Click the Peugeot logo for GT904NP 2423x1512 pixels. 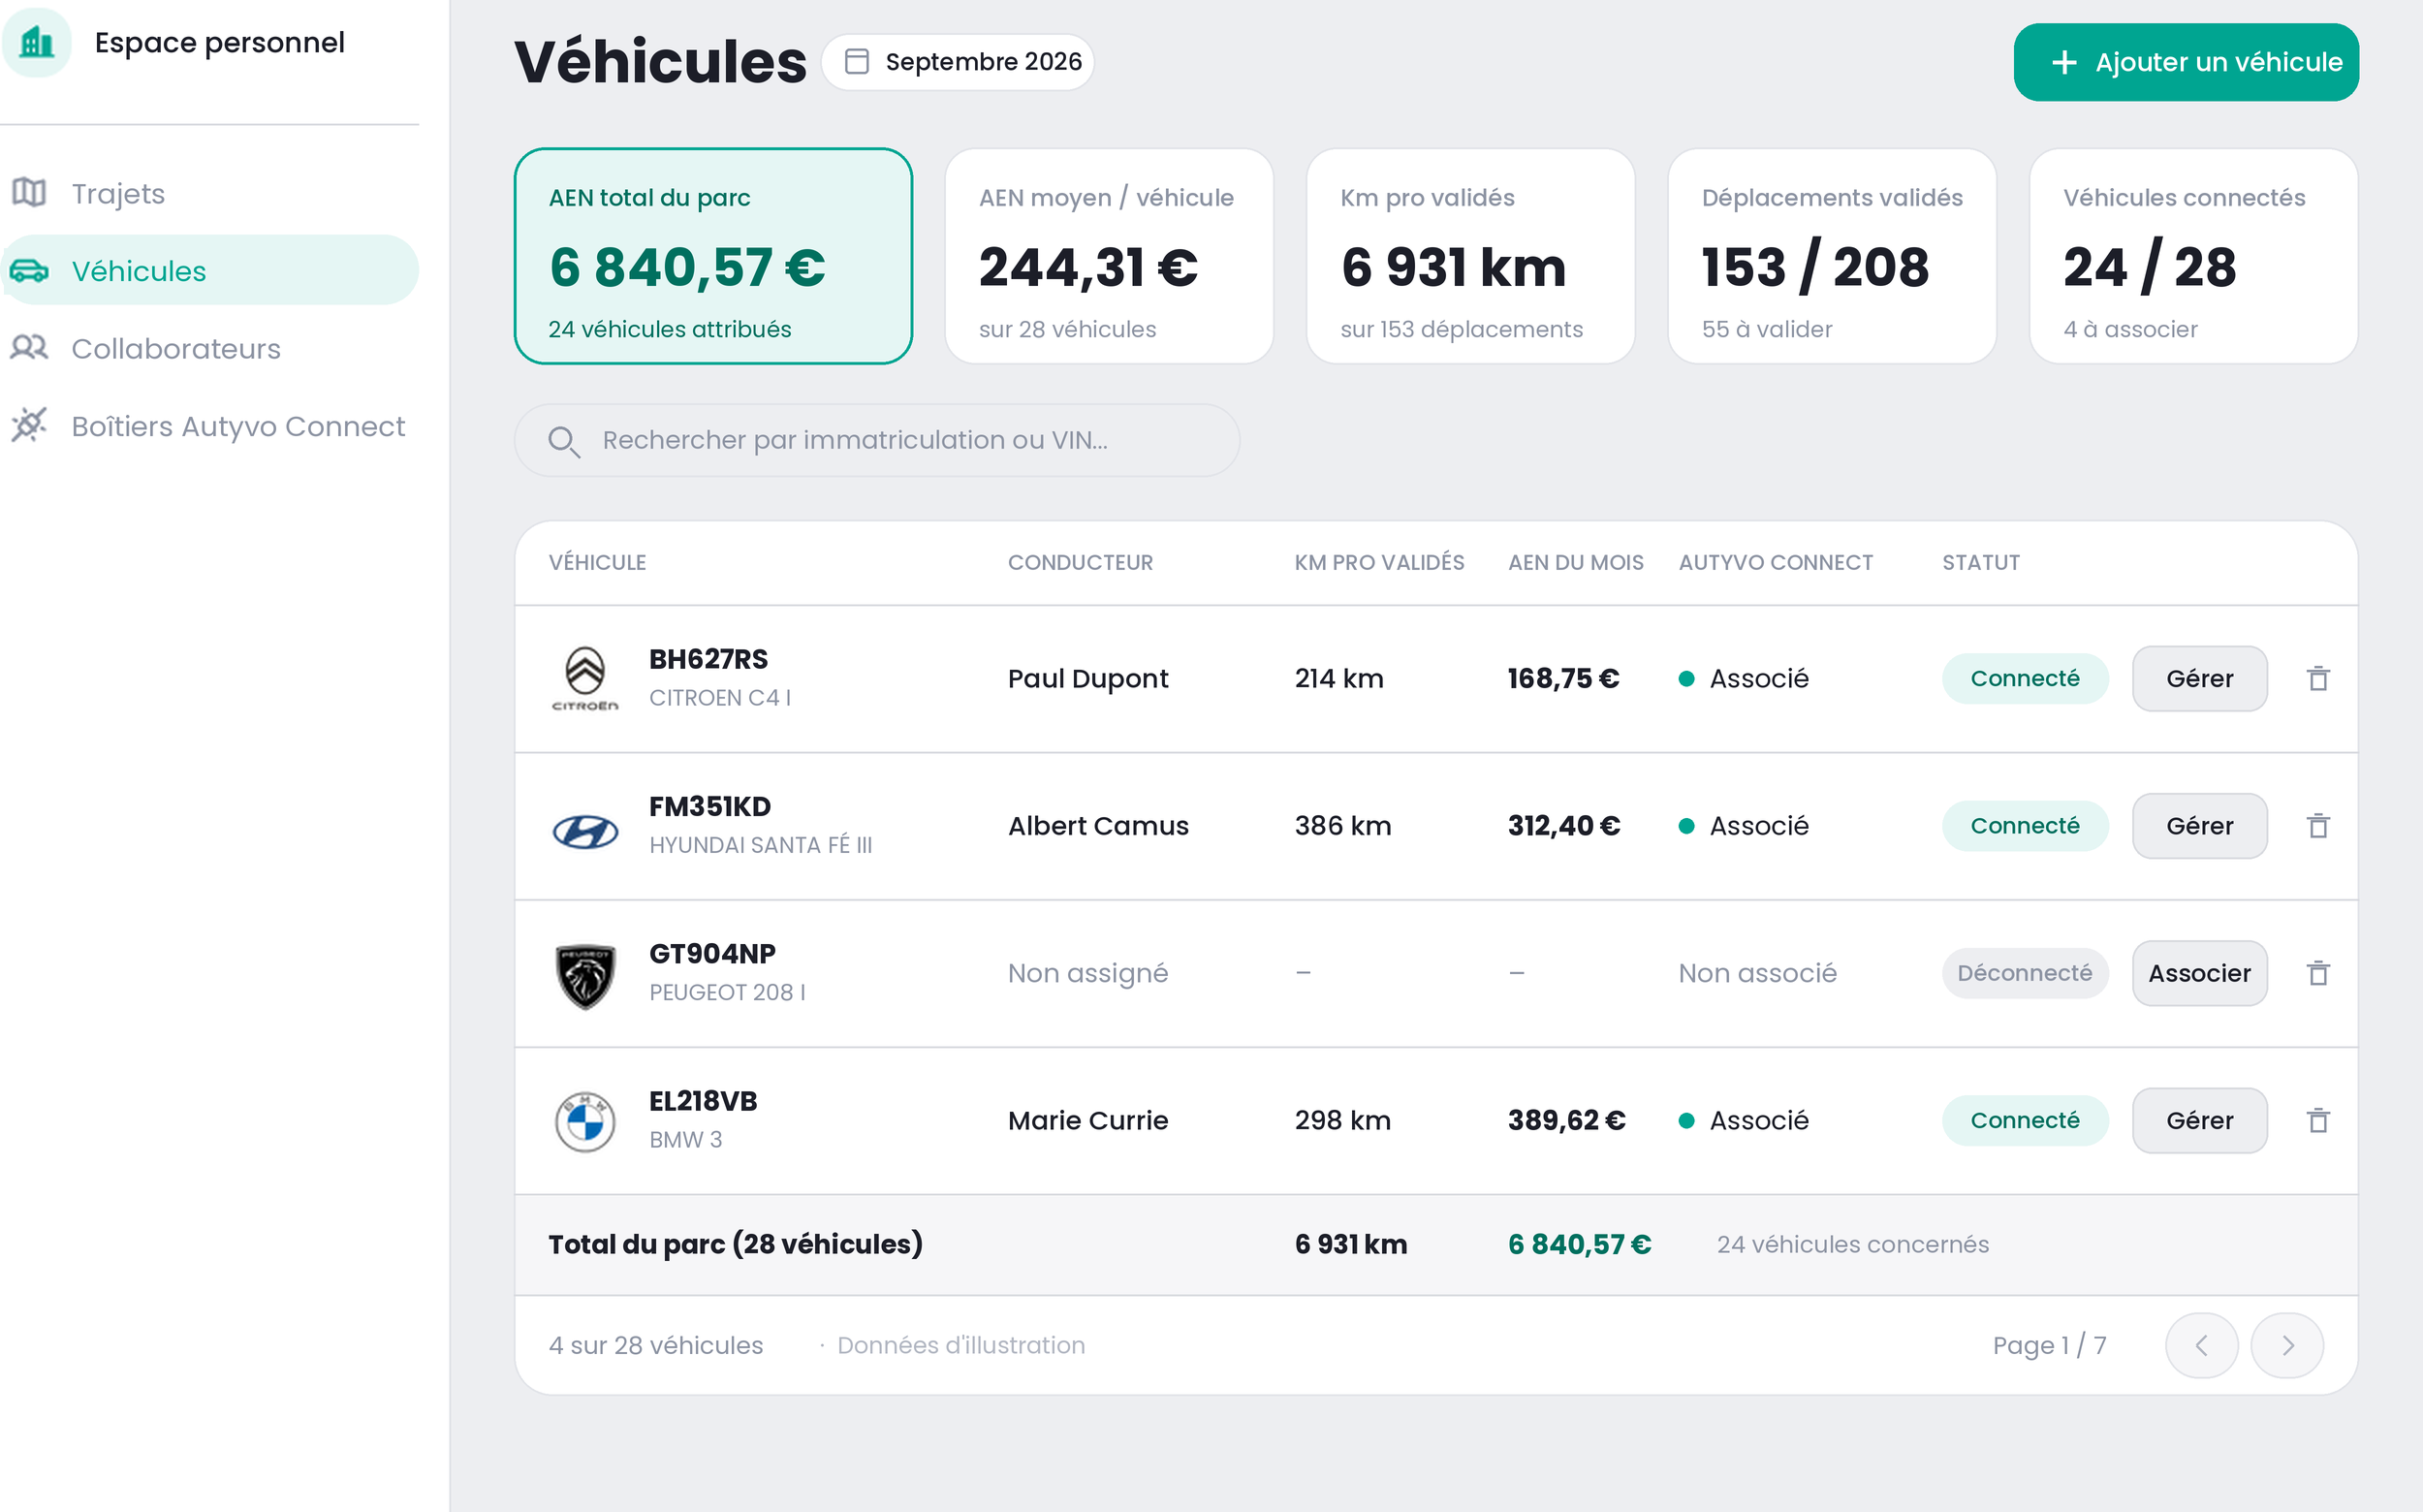pos(585,975)
